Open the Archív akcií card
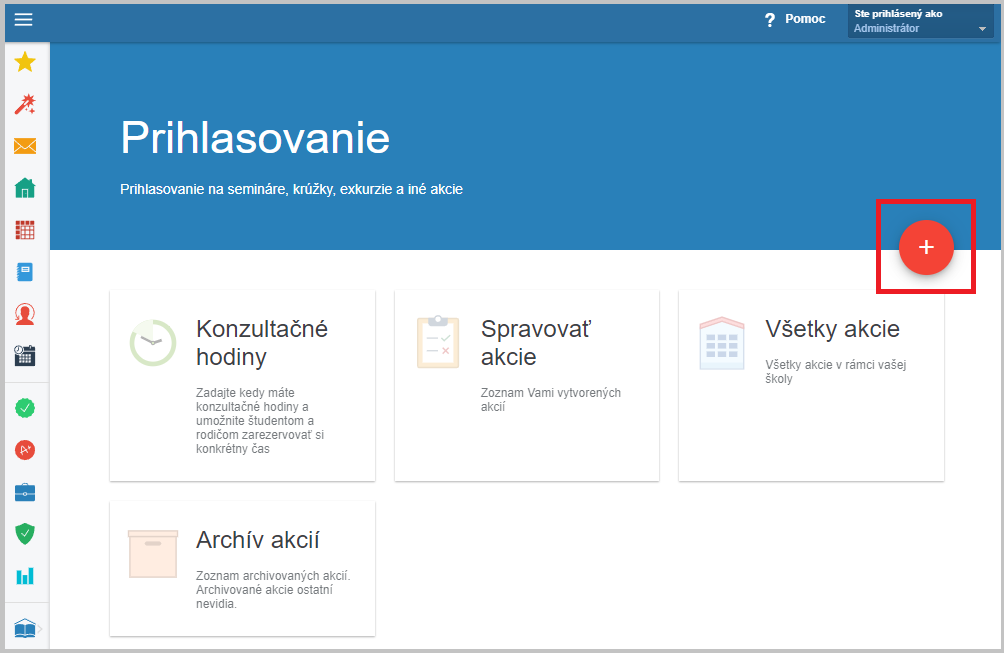1004x653 pixels. tap(243, 568)
